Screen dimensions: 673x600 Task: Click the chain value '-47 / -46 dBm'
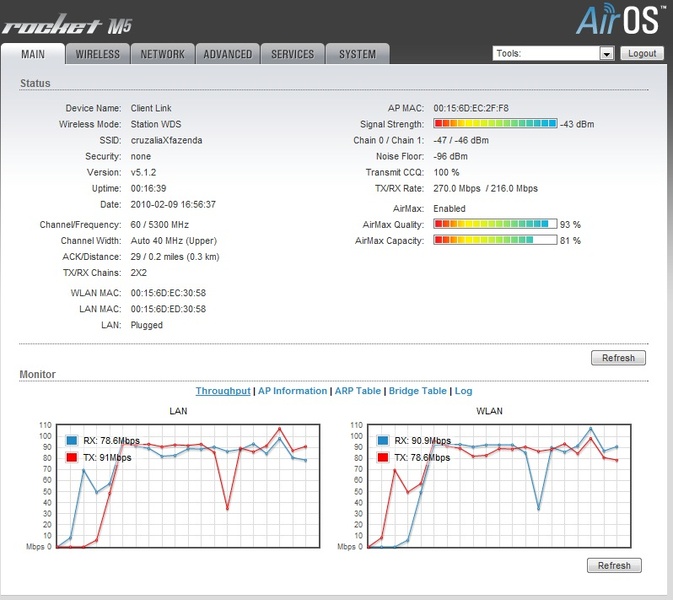point(461,140)
